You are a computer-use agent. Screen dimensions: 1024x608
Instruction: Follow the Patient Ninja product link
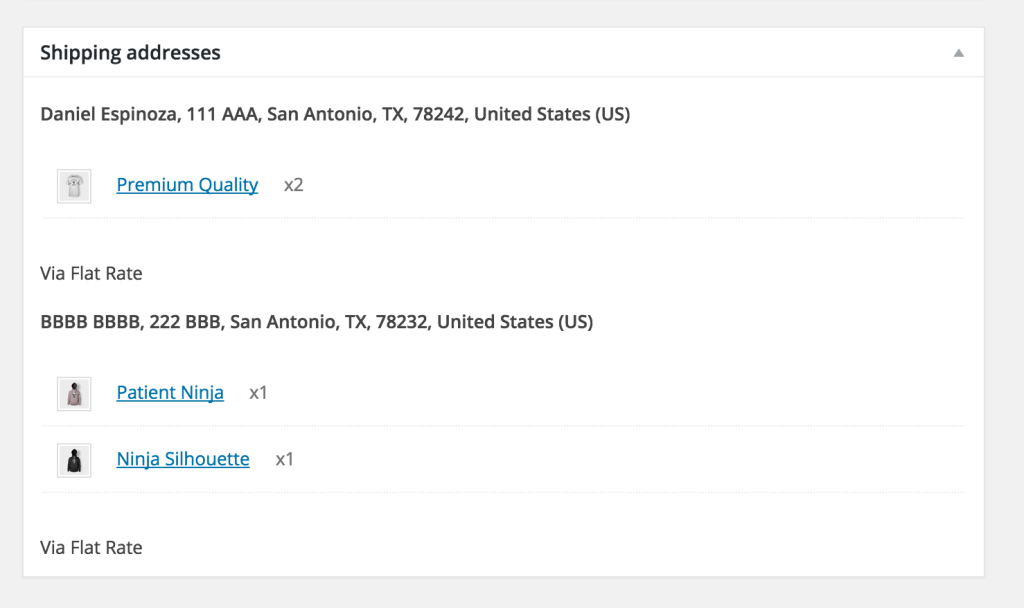click(170, 393)
